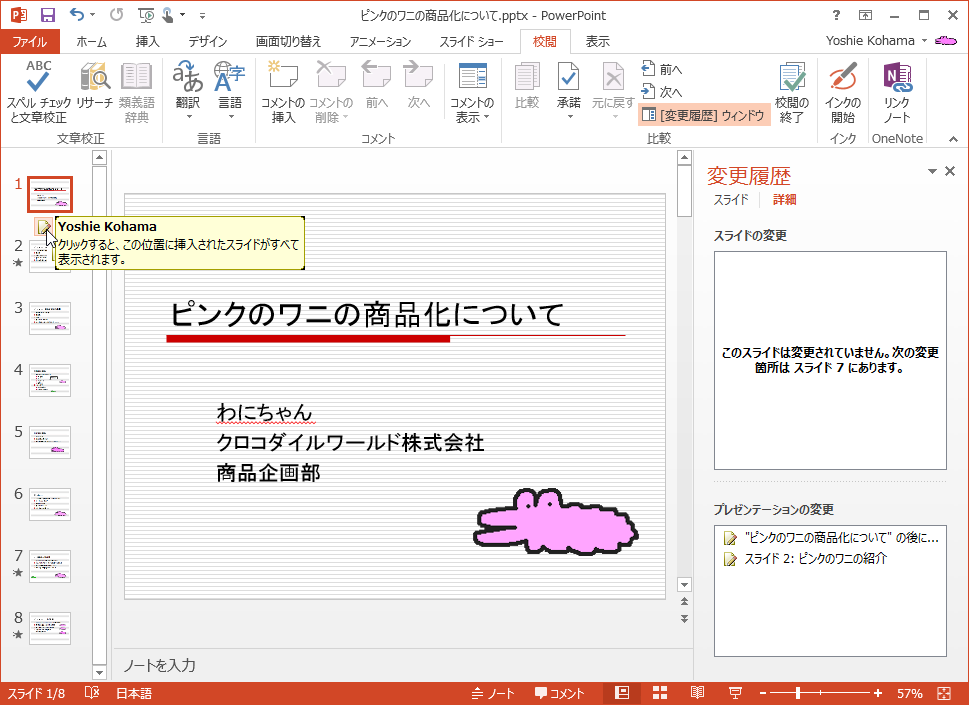Switch to the スライド tab in revisions pane

(x=730, y=200)
